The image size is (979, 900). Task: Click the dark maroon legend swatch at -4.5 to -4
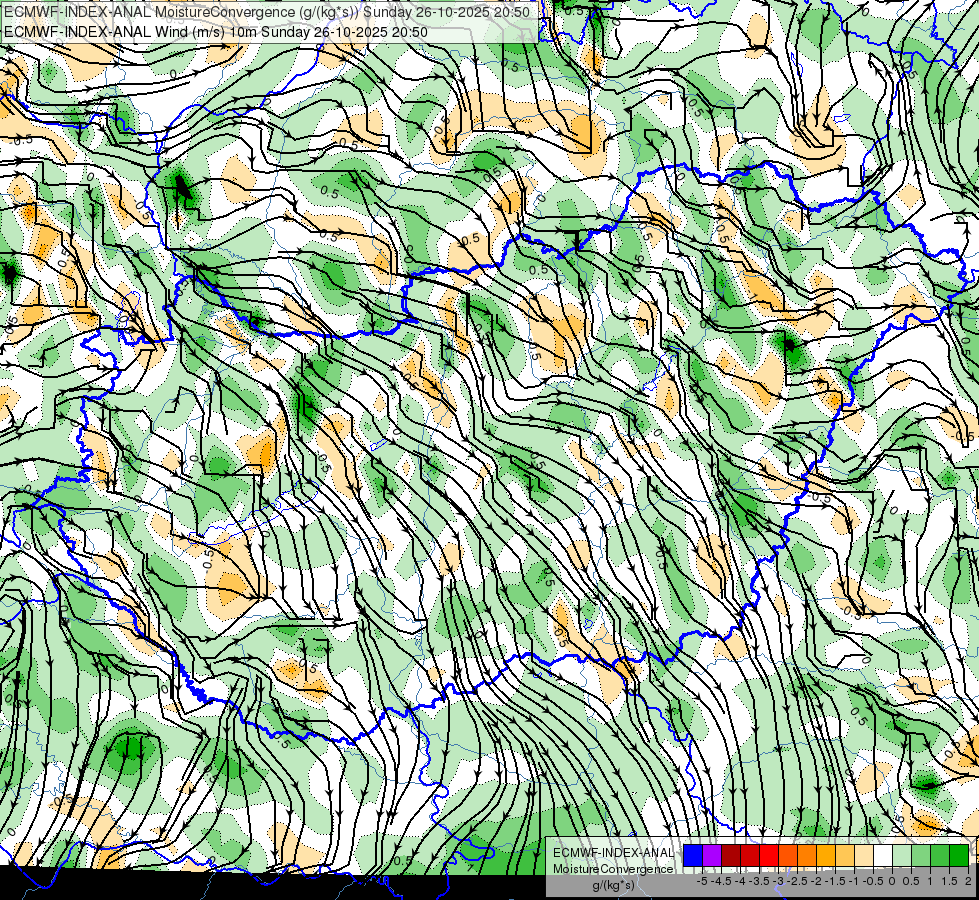point(731,855)
